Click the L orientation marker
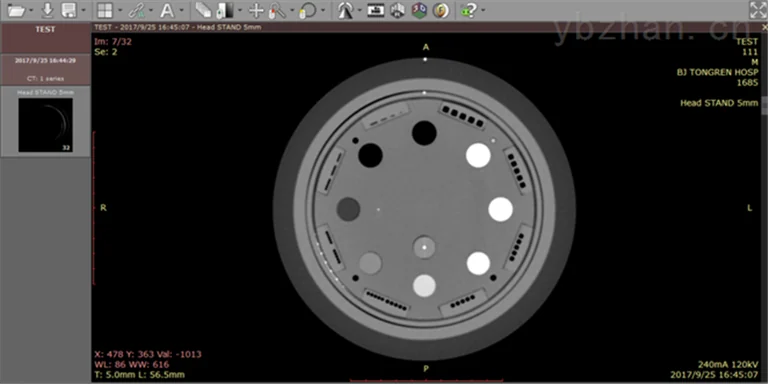 point(749,208)
